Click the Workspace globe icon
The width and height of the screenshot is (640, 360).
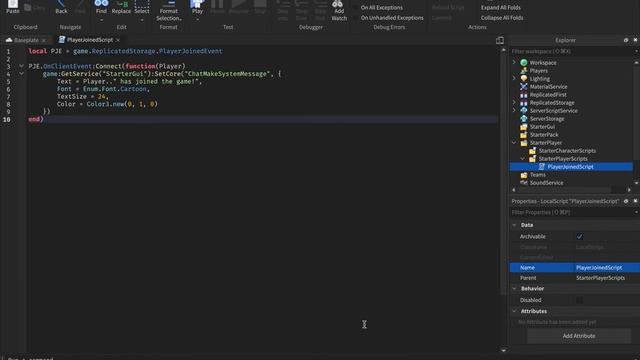(x=524, y=62)
